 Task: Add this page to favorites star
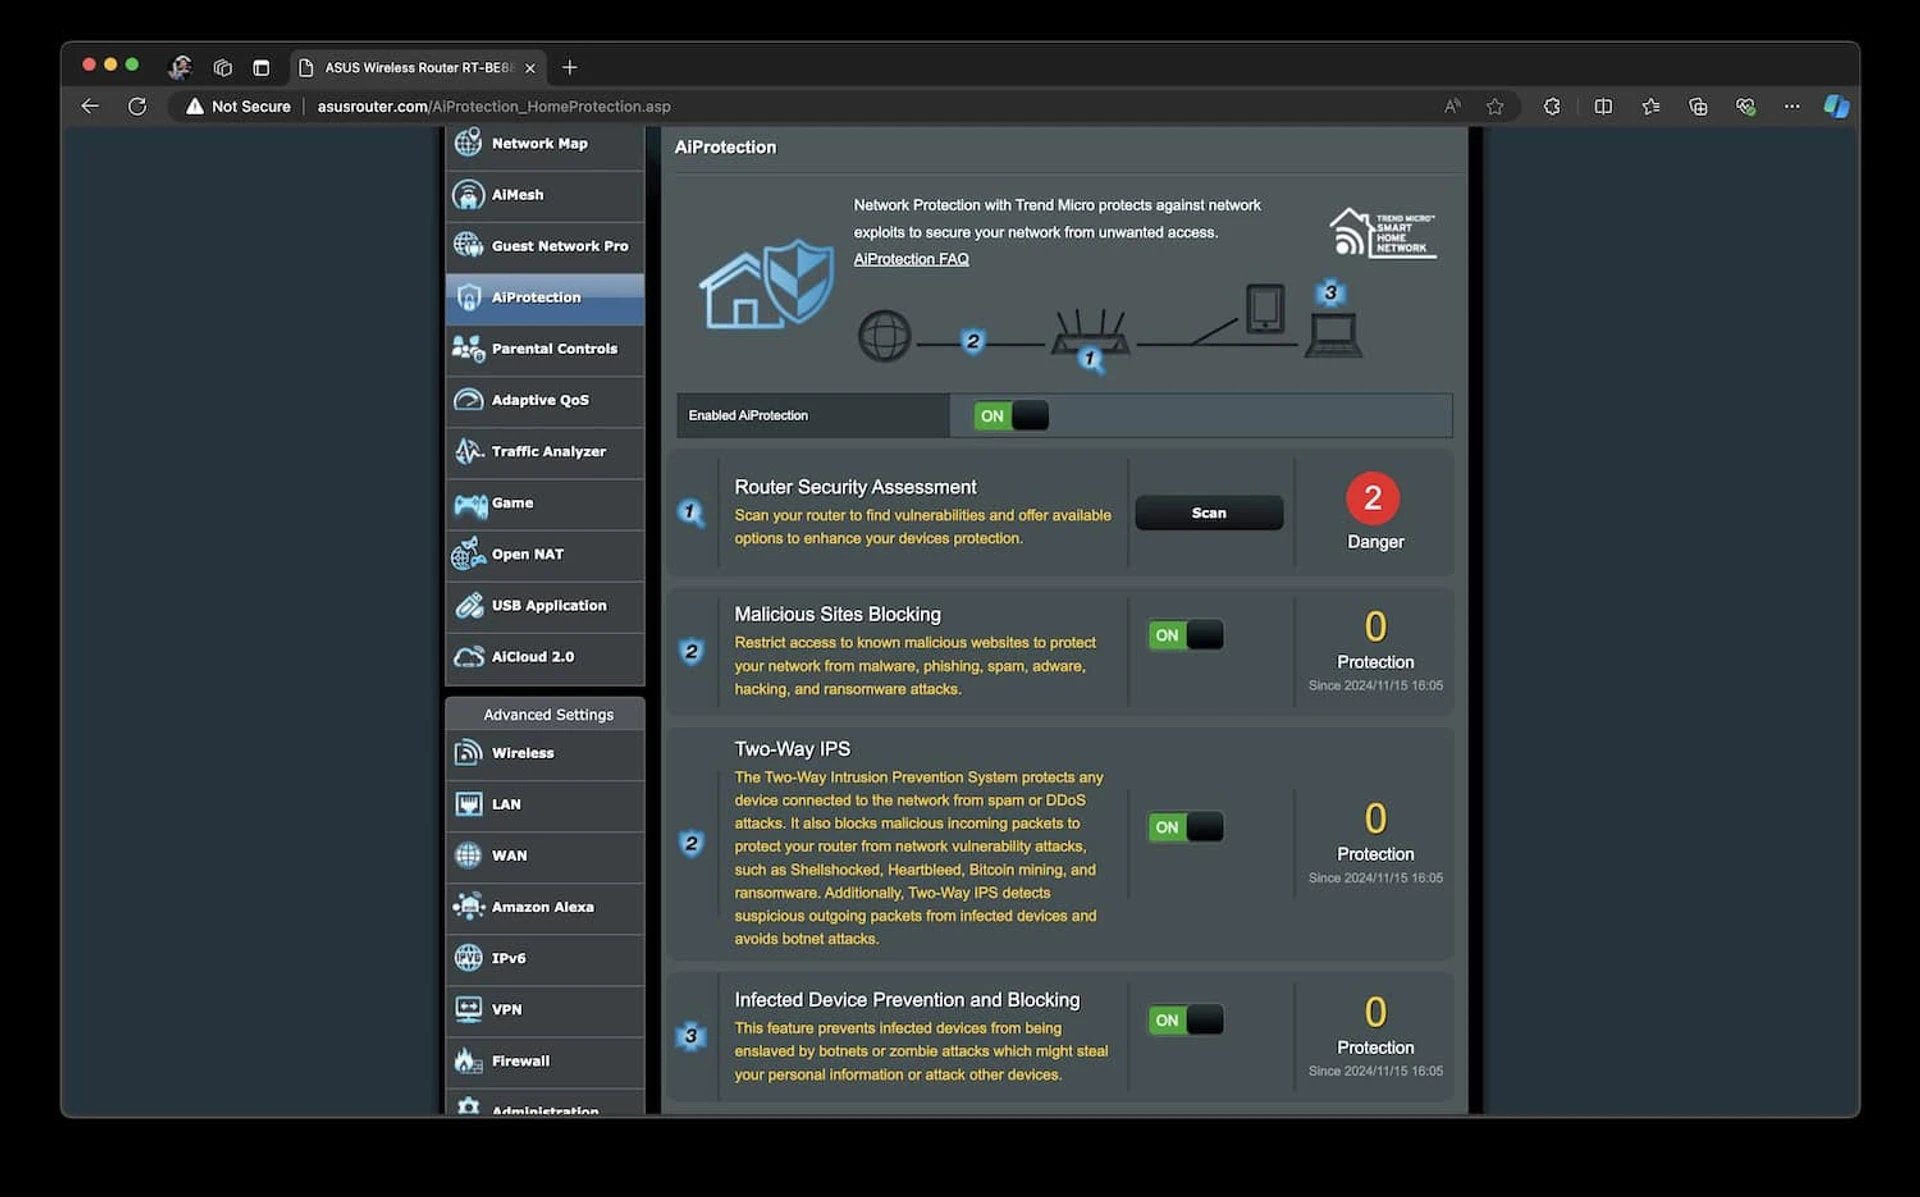pyautogui.click(x=1494, y=106)
